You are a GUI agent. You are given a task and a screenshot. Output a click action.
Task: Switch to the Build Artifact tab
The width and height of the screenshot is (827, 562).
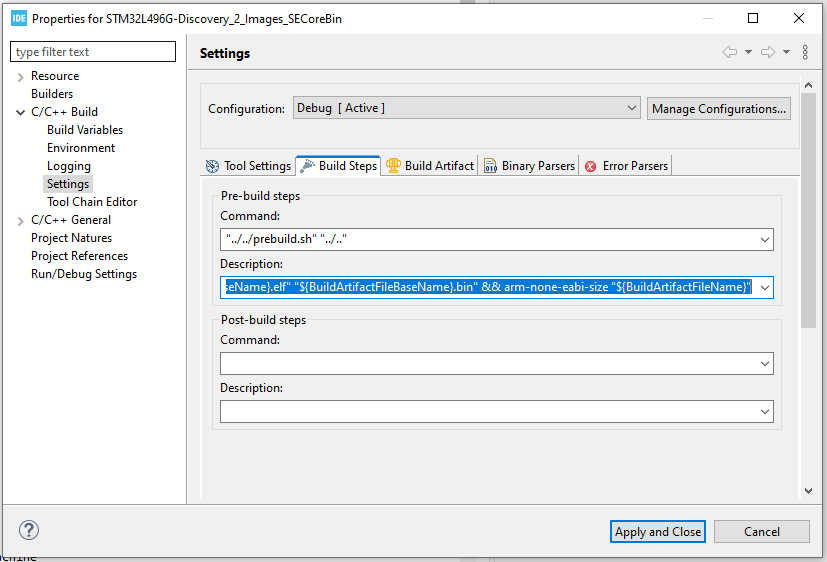[430, 166]
